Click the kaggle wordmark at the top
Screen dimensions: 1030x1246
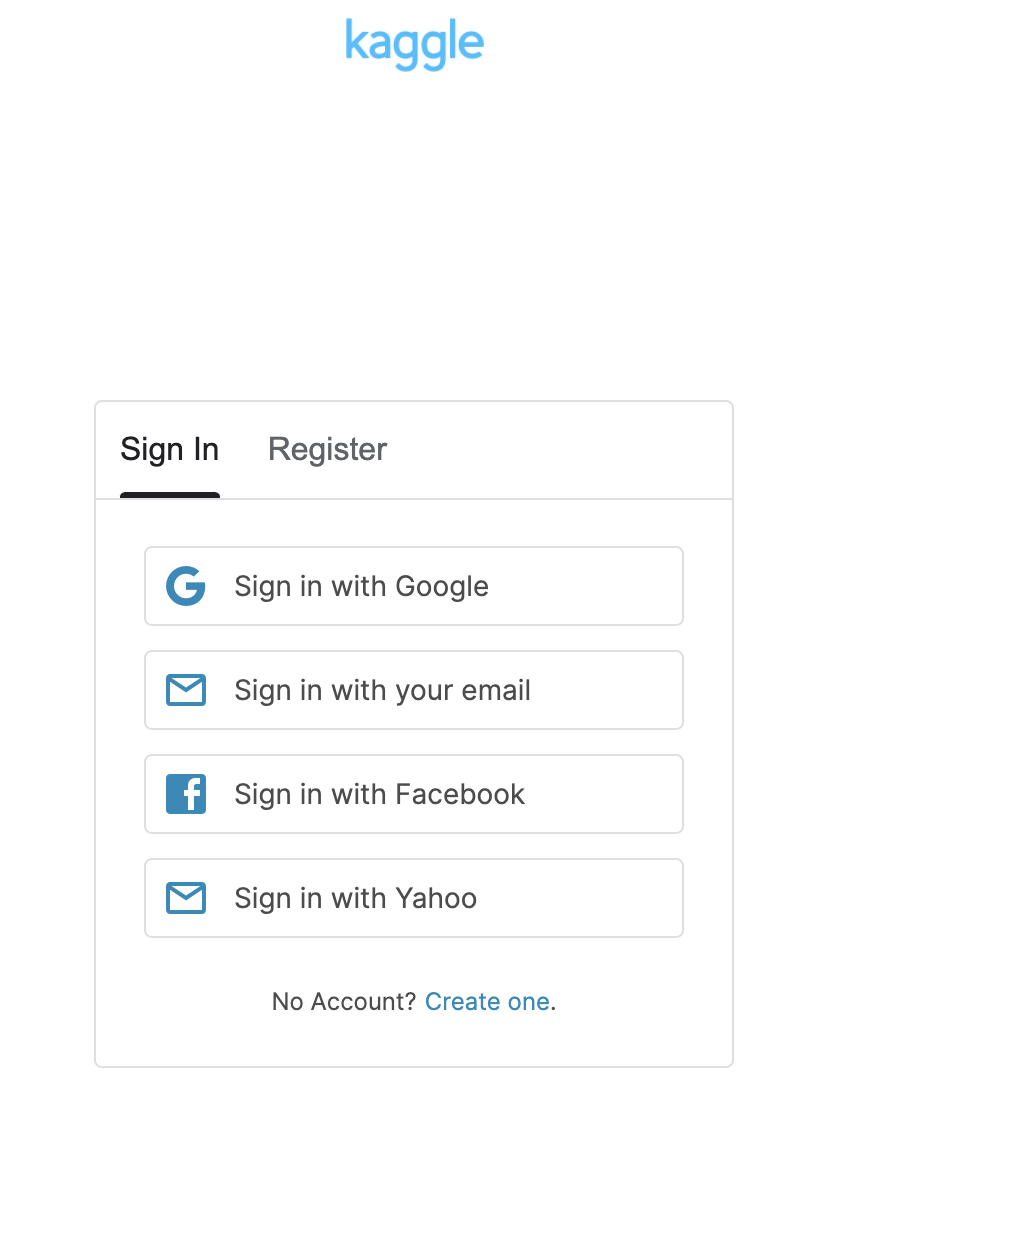(x=414, y=43)
